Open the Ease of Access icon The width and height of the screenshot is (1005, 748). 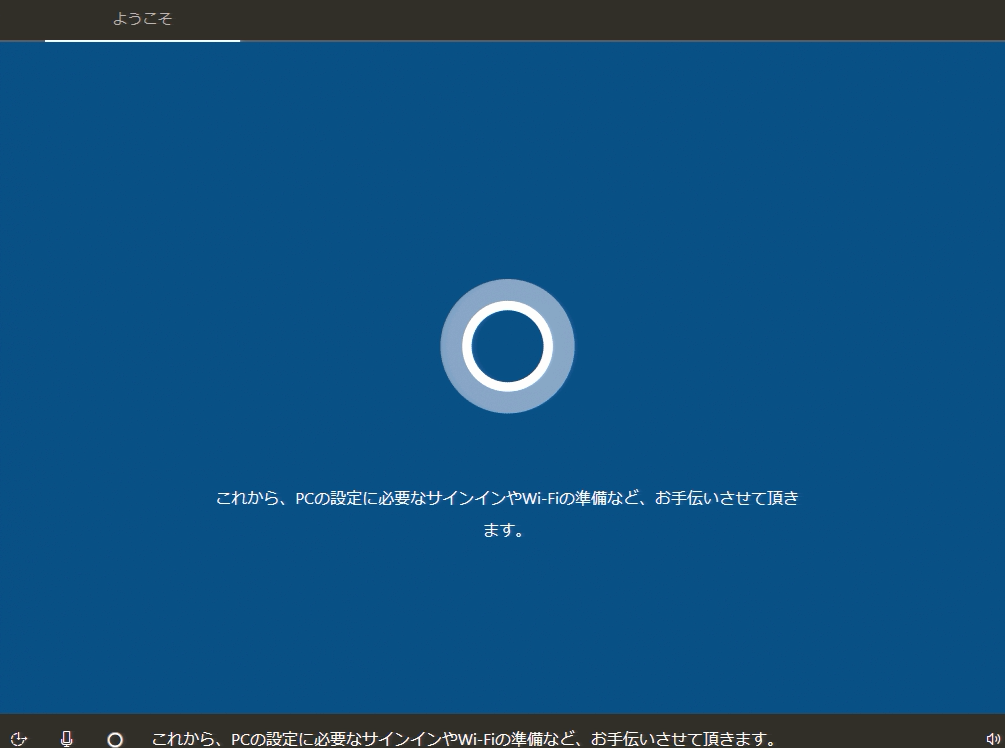tap(19, 739)
